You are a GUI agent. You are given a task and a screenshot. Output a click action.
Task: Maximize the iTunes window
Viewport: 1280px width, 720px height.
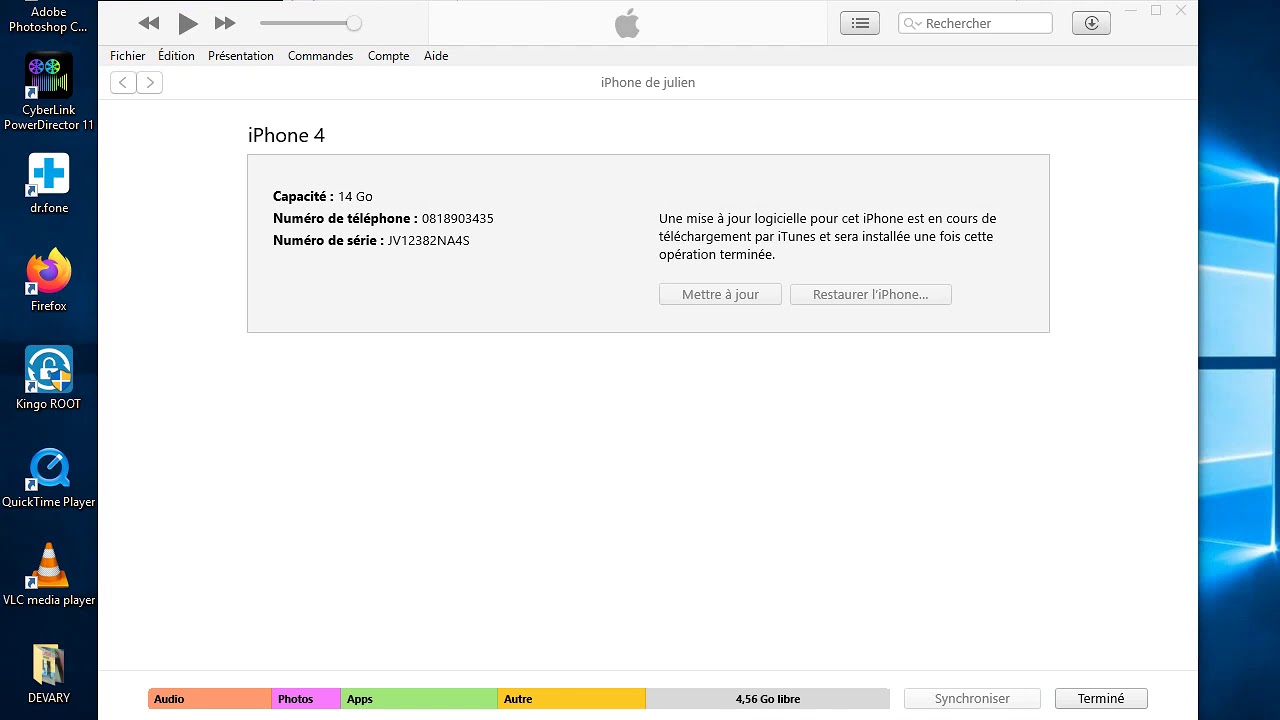[x=1156, y=10]
